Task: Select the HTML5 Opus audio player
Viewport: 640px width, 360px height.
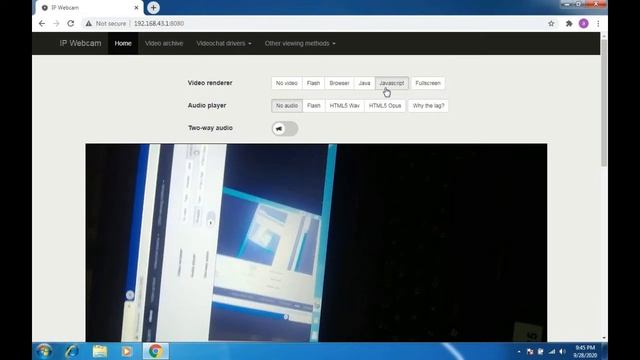Action: click(x=385, y=106)
